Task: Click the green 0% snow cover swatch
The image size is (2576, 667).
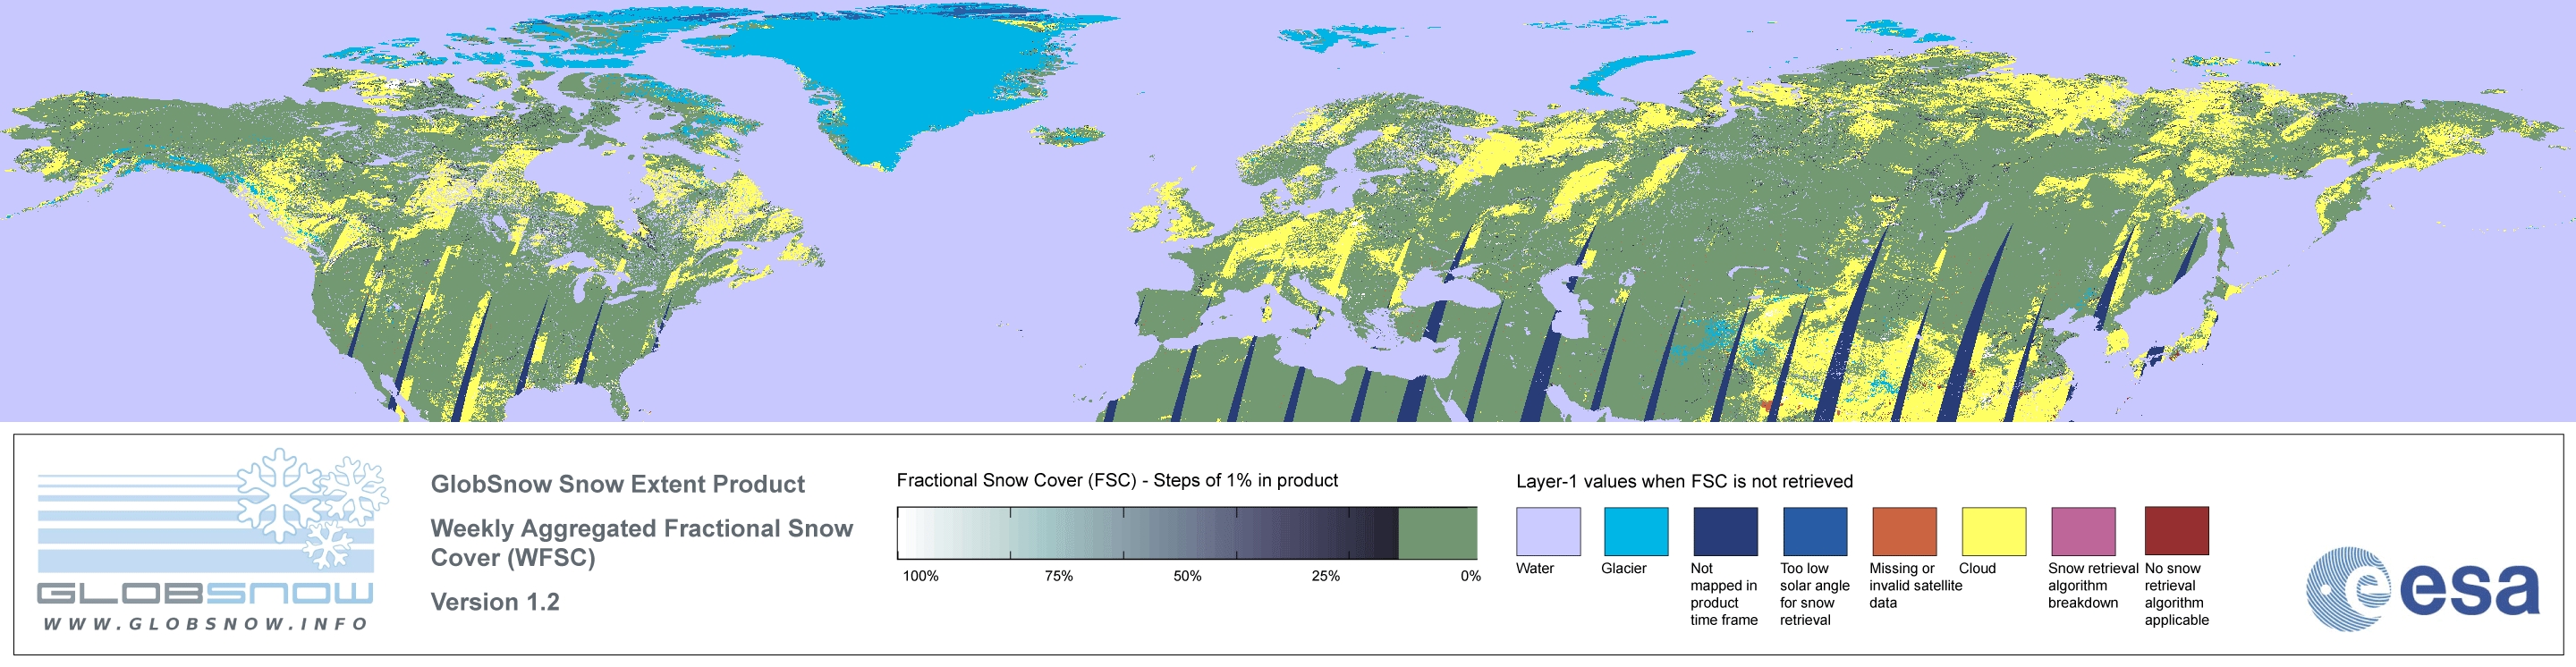Action: 1437,533
